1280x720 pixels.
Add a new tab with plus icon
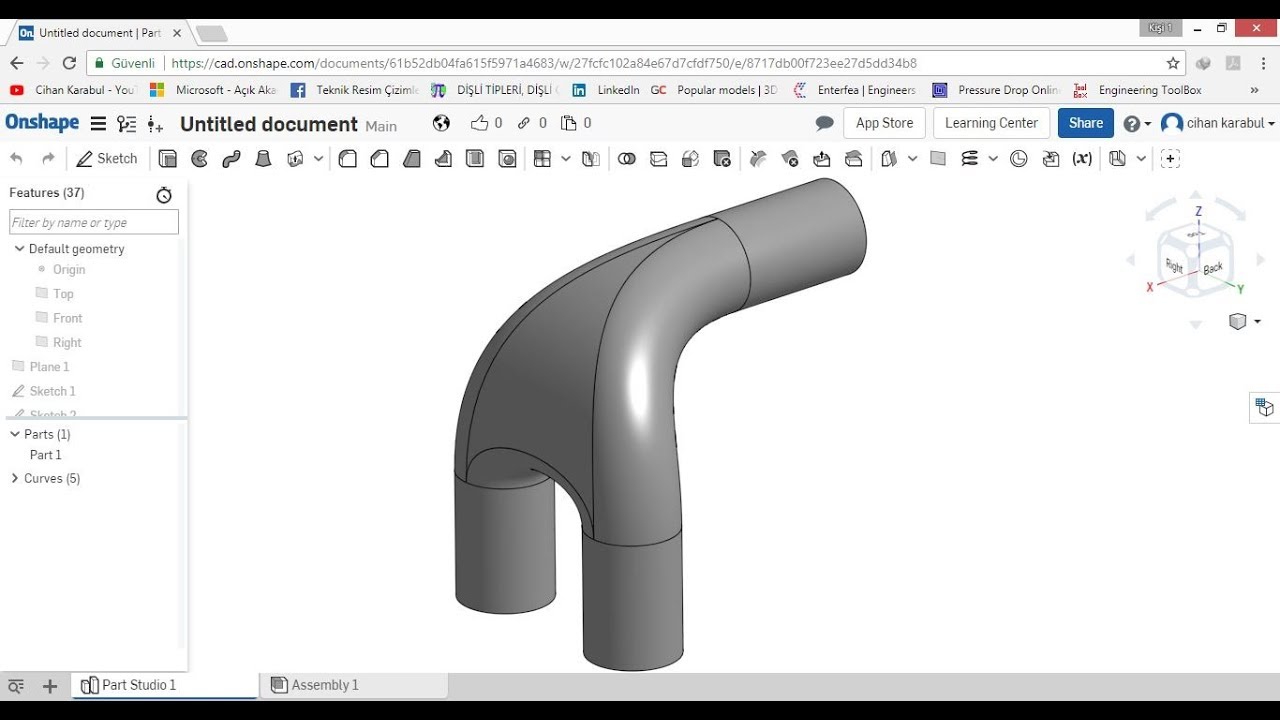click(x=50, y=686)
